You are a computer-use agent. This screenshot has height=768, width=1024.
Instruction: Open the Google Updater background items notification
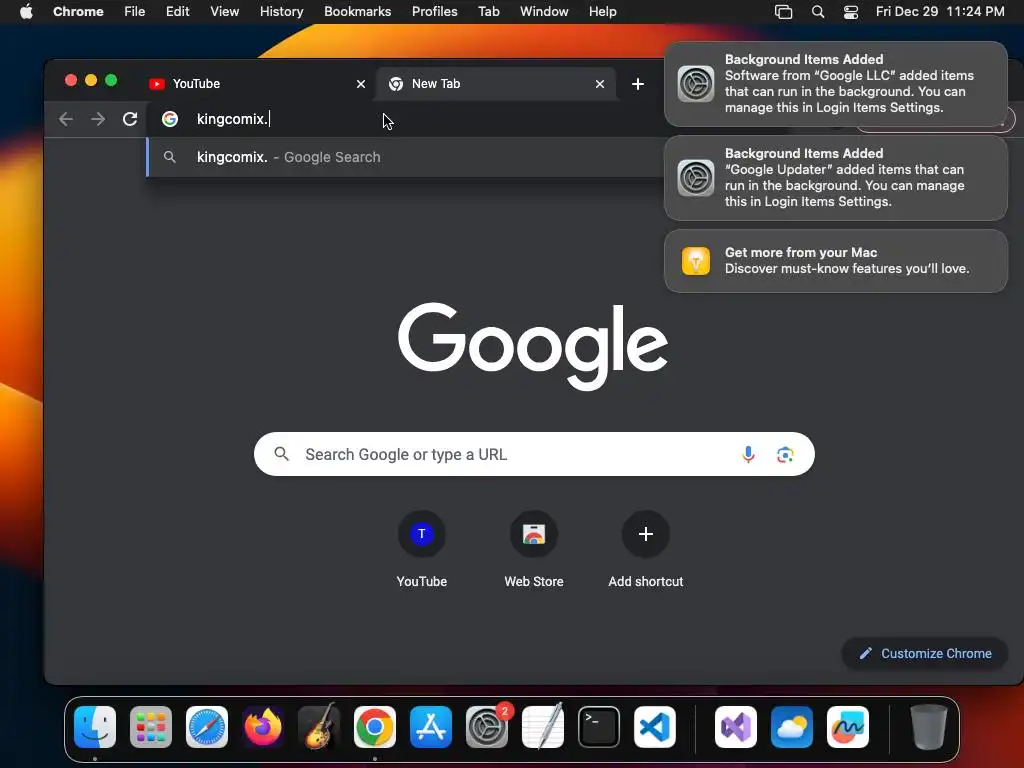tap(835, 178)
